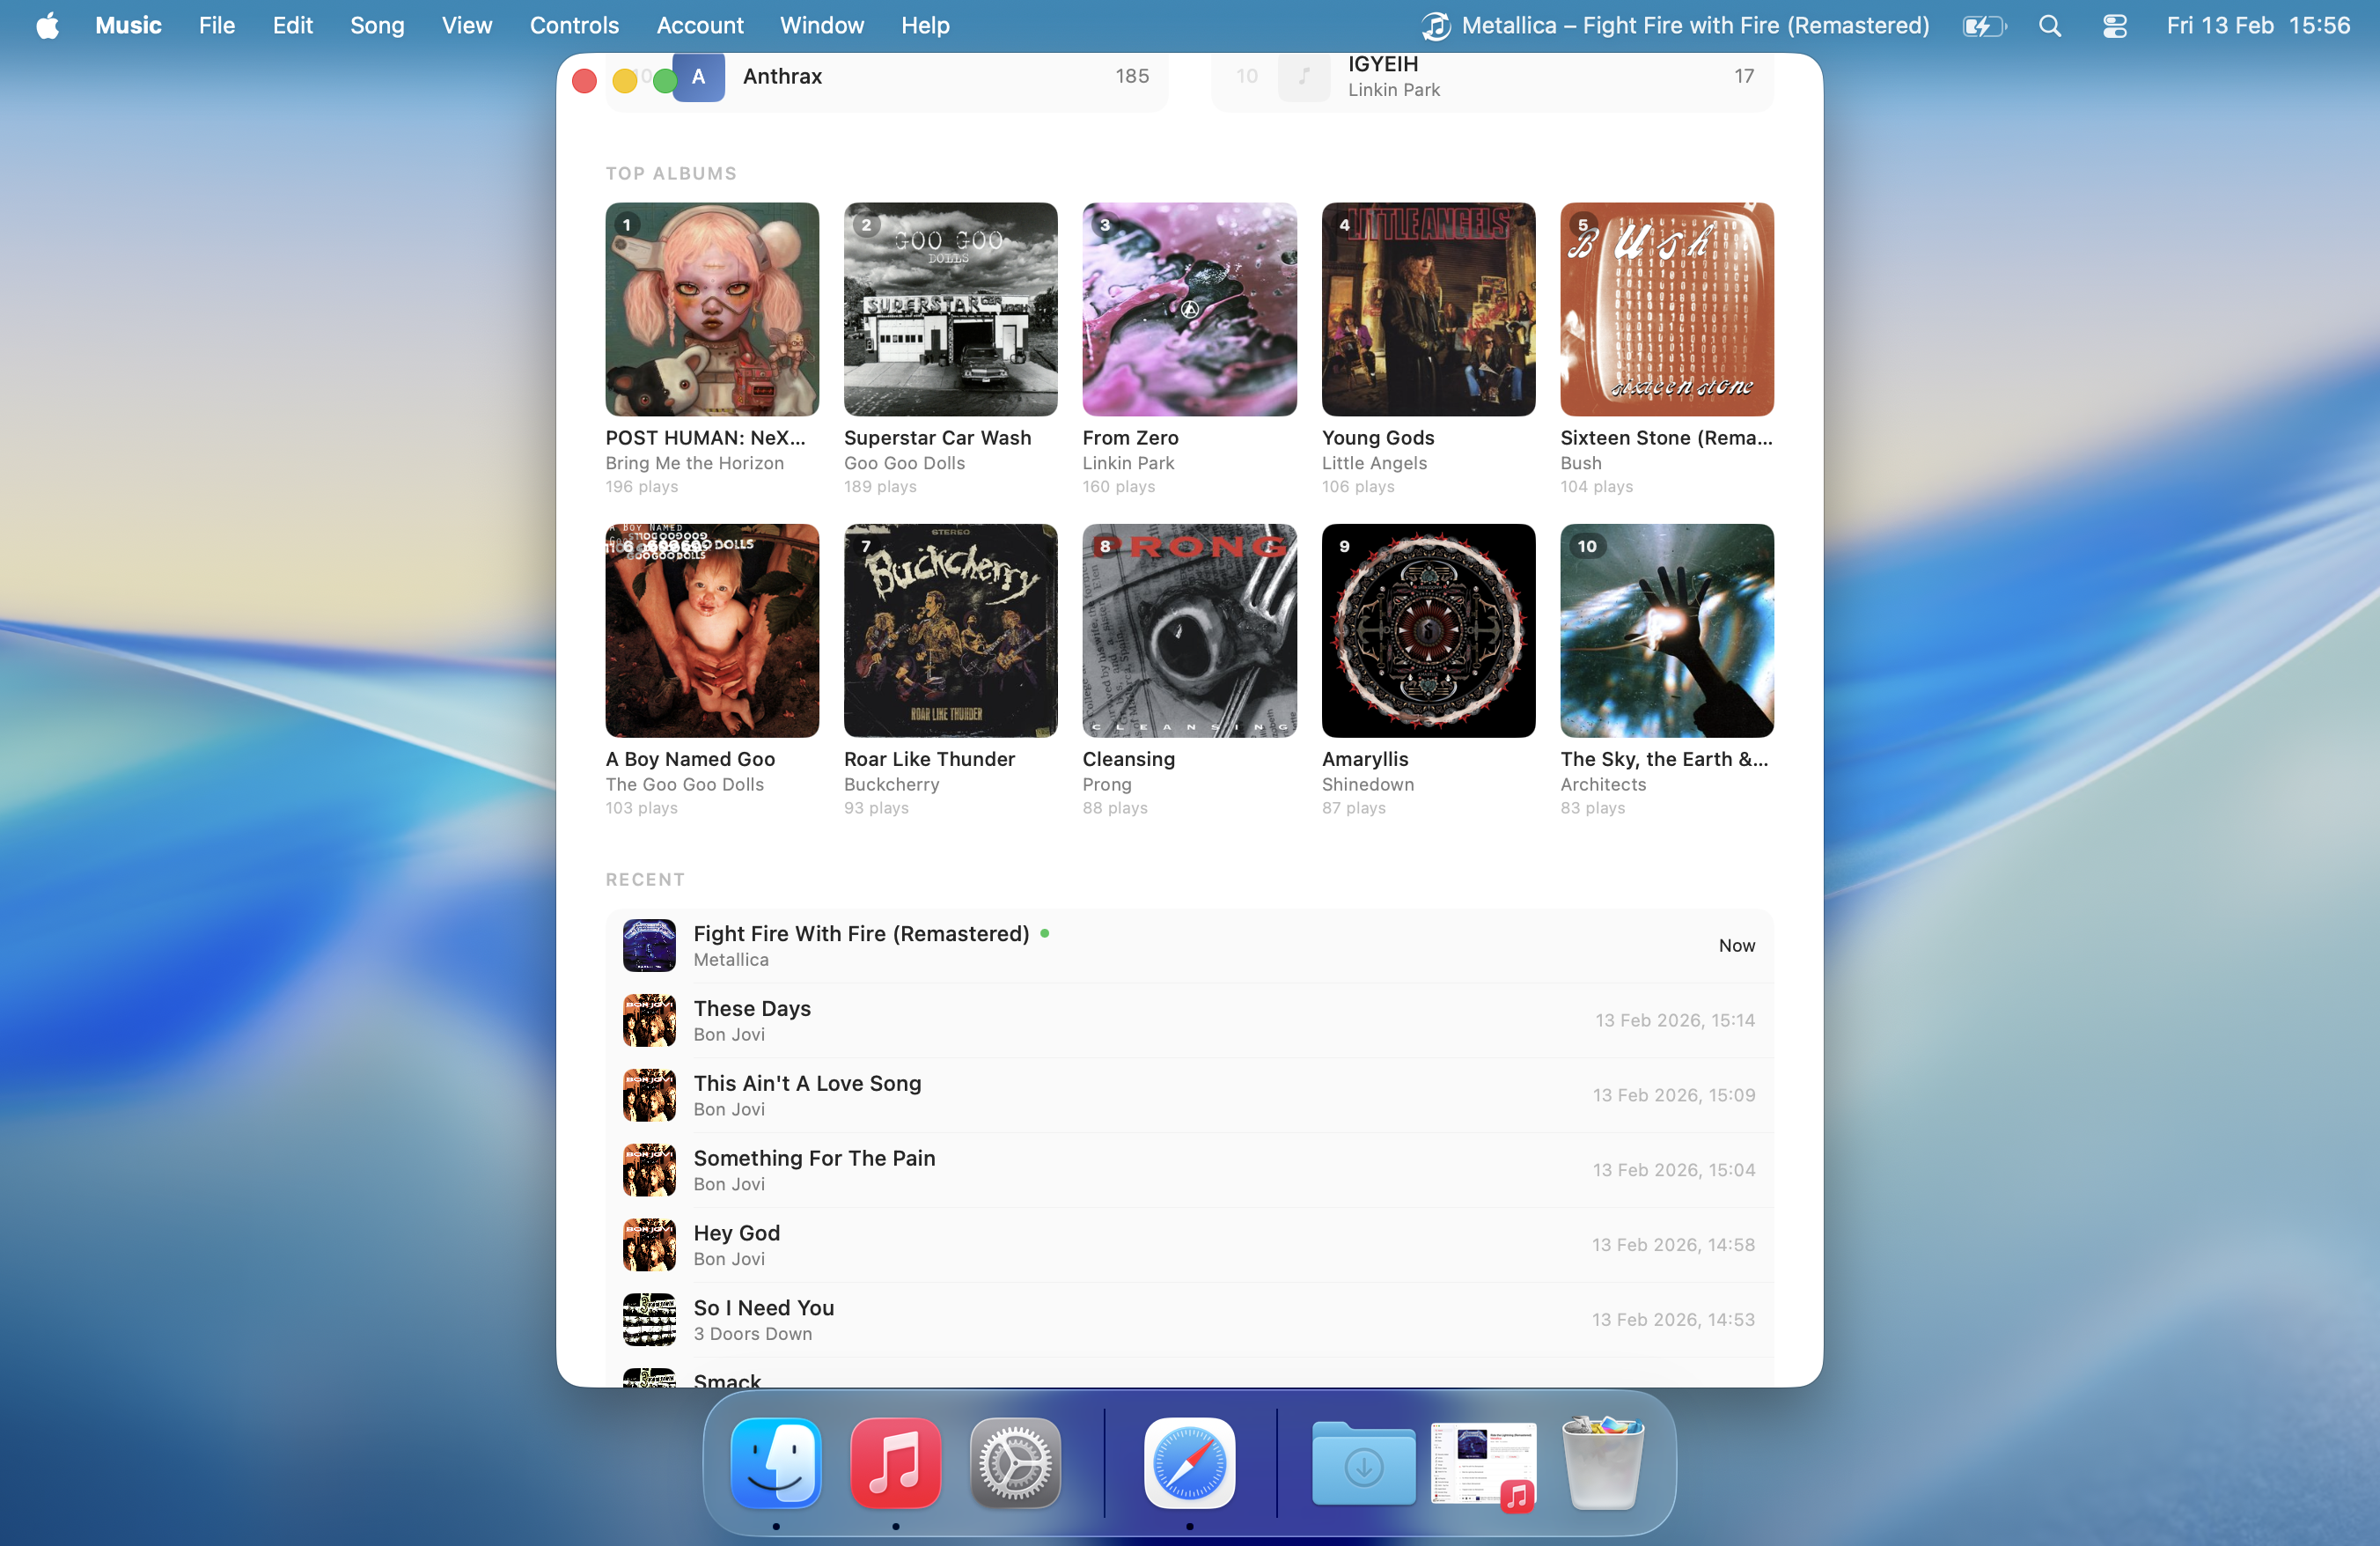Click the Spotlight search icon
Screen dimensions: 2380x1546
click(2049, 25)
